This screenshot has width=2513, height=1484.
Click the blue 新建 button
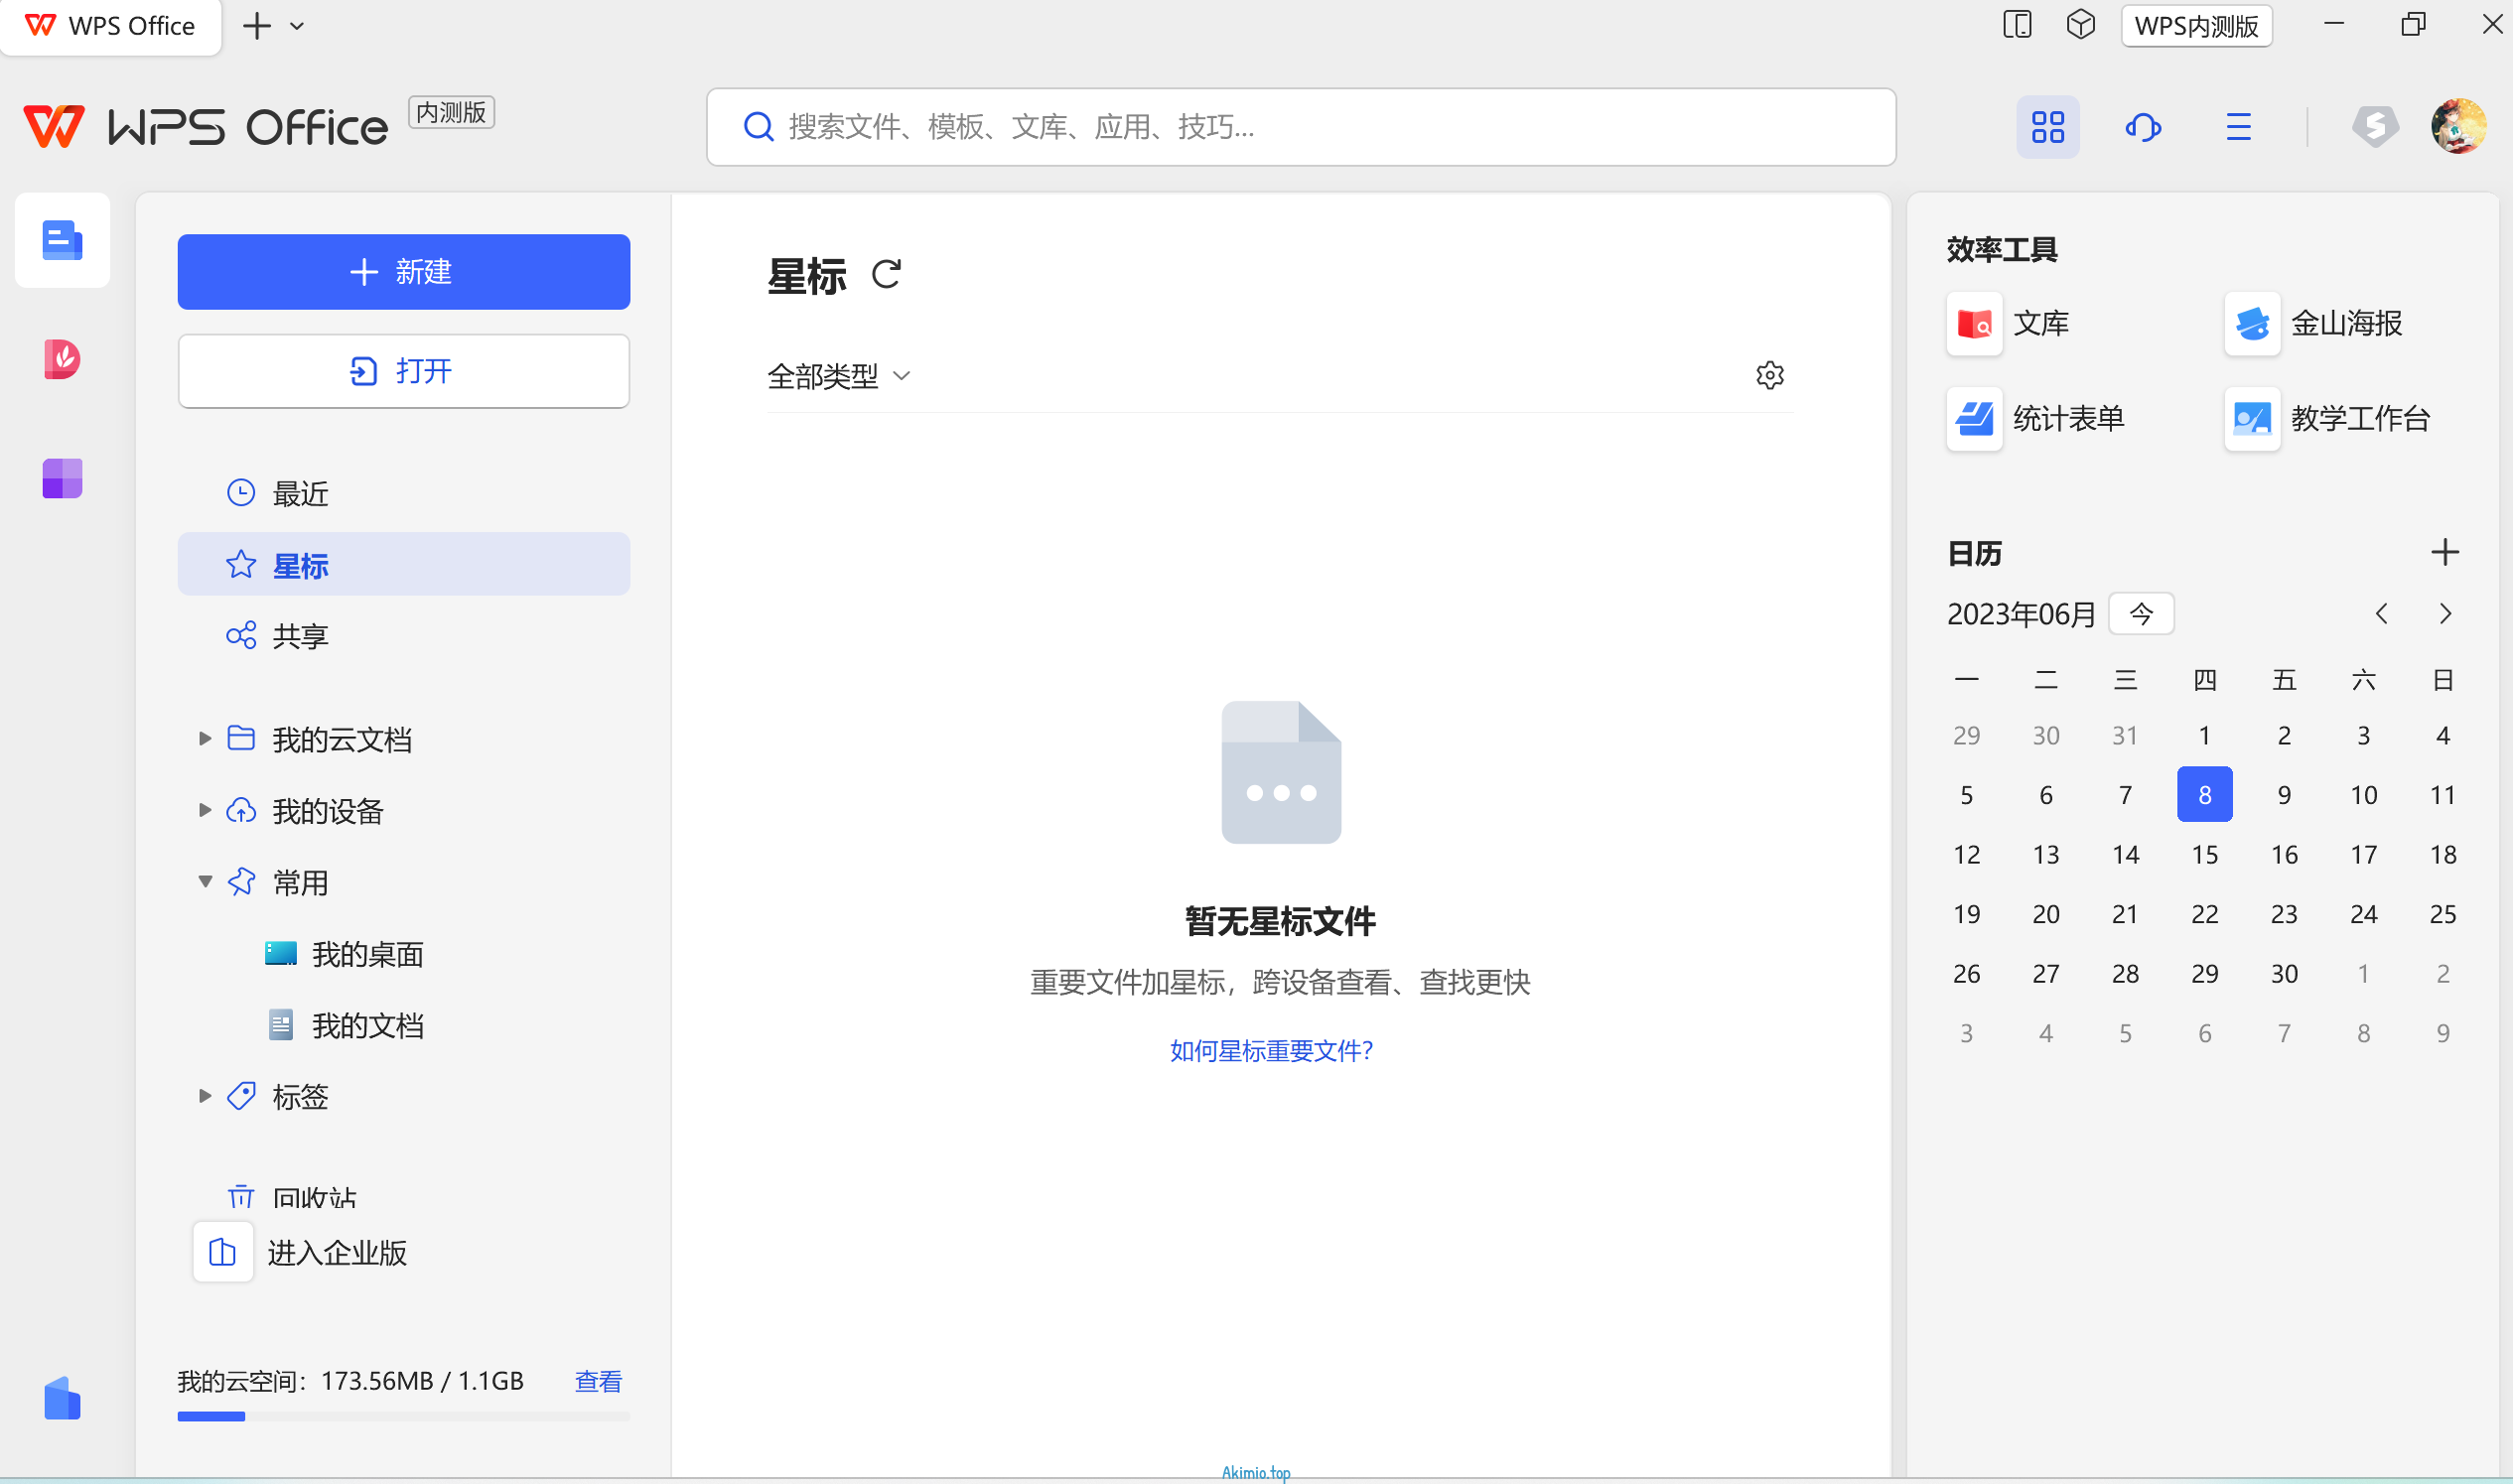tap(403, 272)
